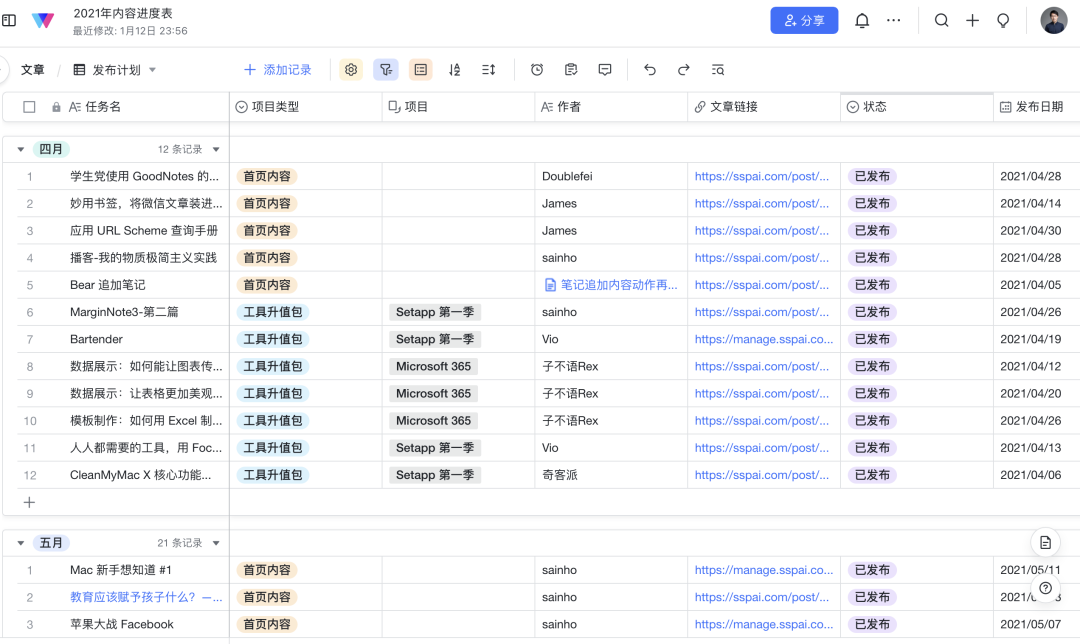
Task: Open the filter records tool
Action: pos(386,70)
